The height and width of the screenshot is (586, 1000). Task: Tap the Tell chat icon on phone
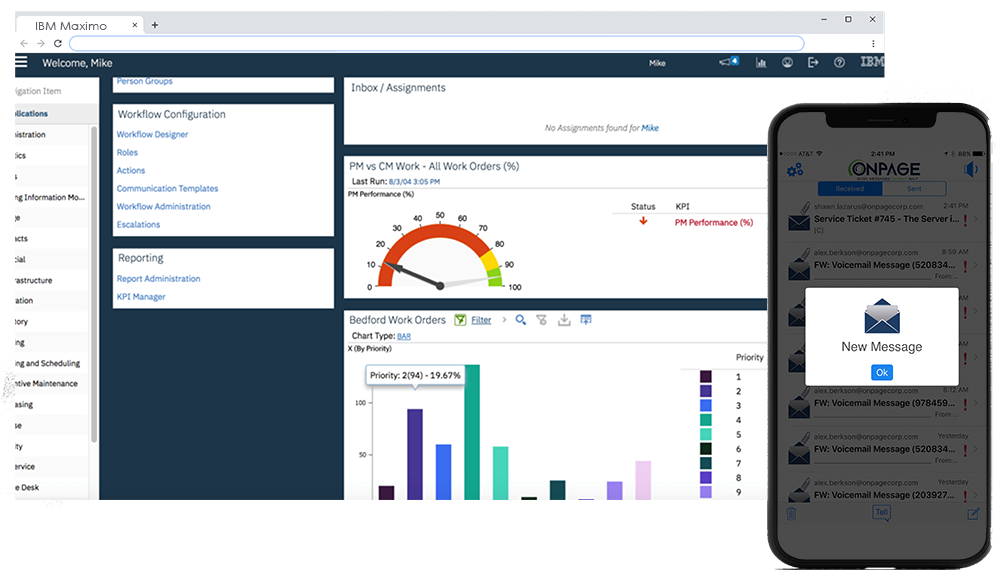(x=881, y=513)
